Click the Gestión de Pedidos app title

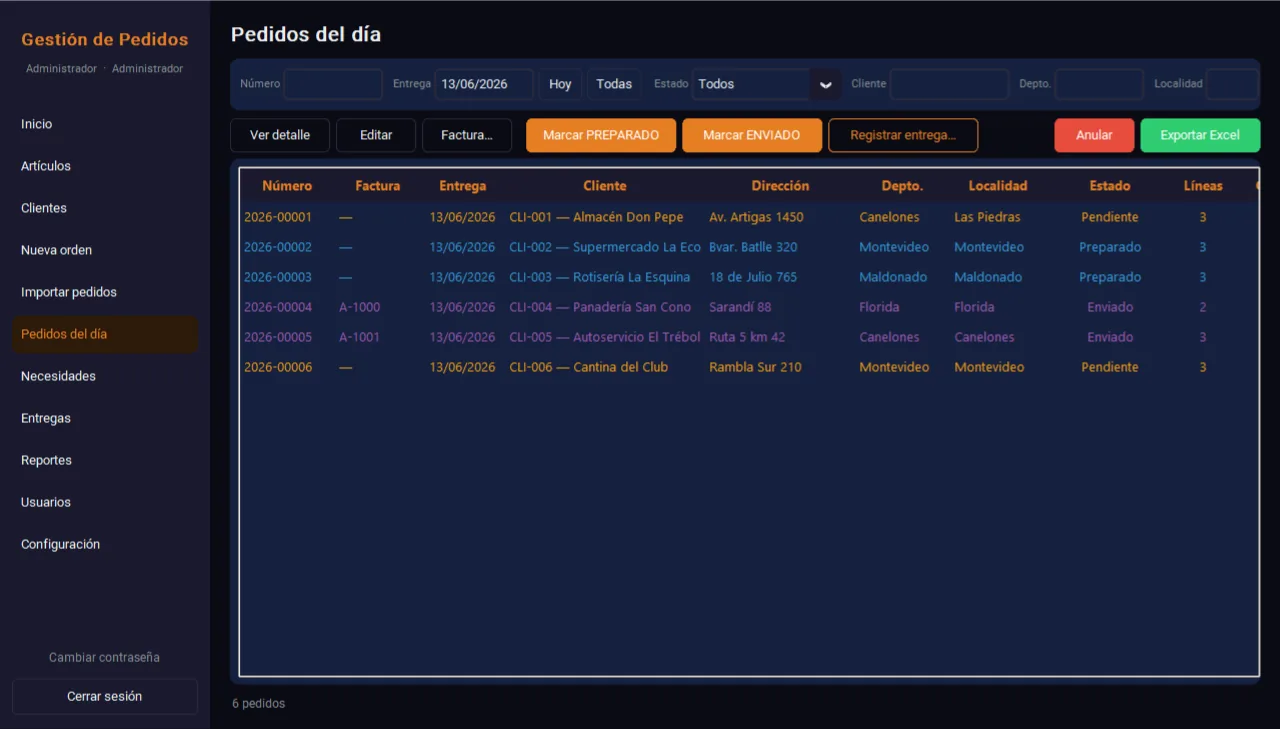[x=105, y=40]
